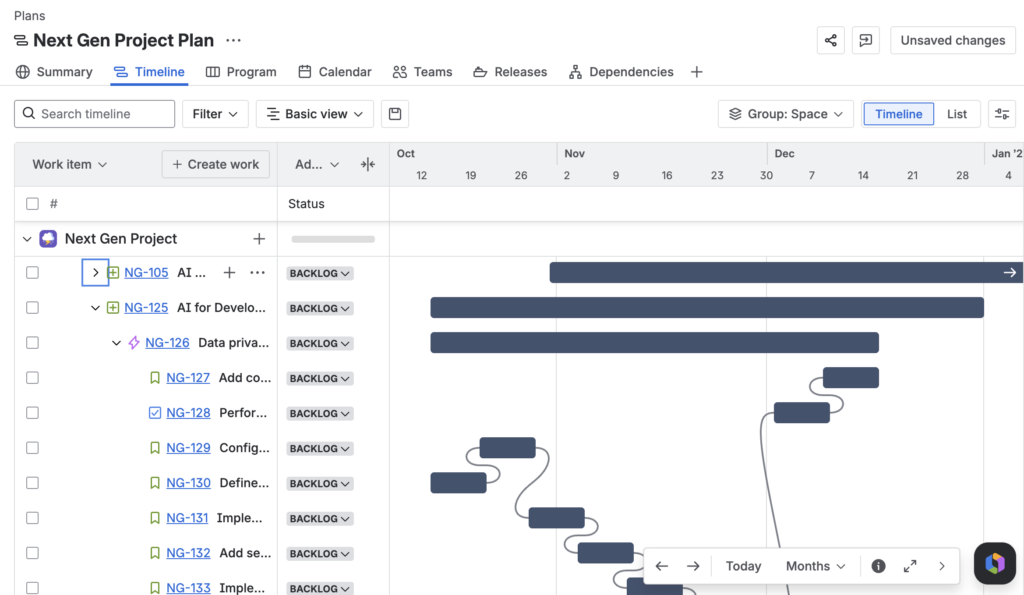Select the NG-127 row checkbox

coord(32,378)
